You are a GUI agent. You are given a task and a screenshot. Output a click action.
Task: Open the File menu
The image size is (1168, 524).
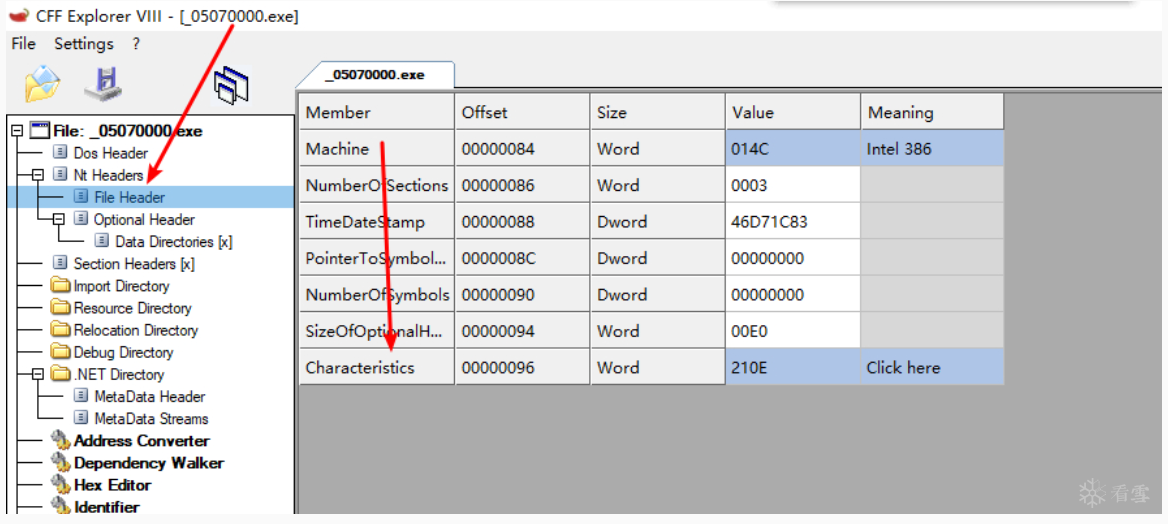tap(24, 44)
